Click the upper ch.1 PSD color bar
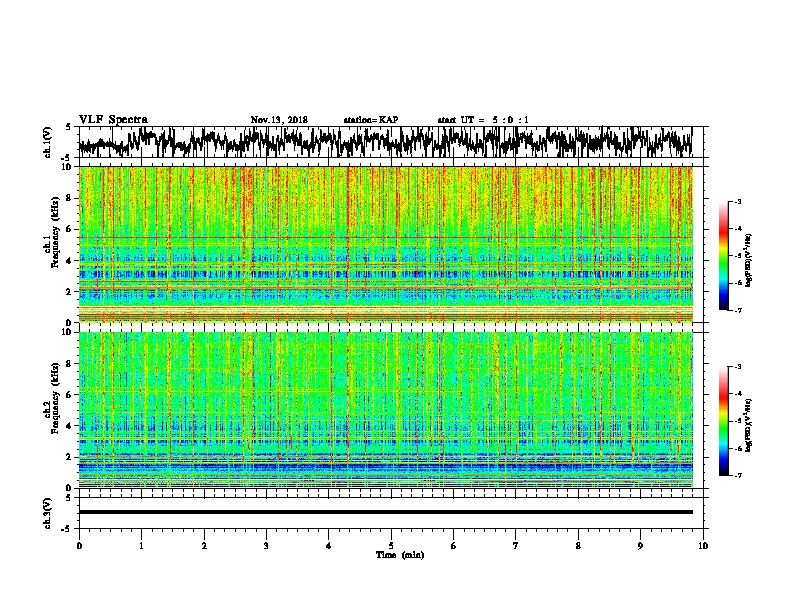Image resolution: width=792 pixels, height=612 pixels. 724,256
